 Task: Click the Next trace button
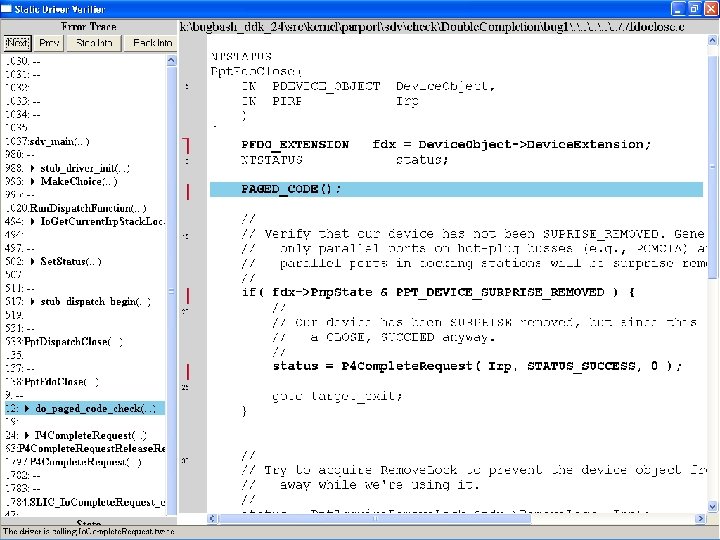(x=17, y=43)
